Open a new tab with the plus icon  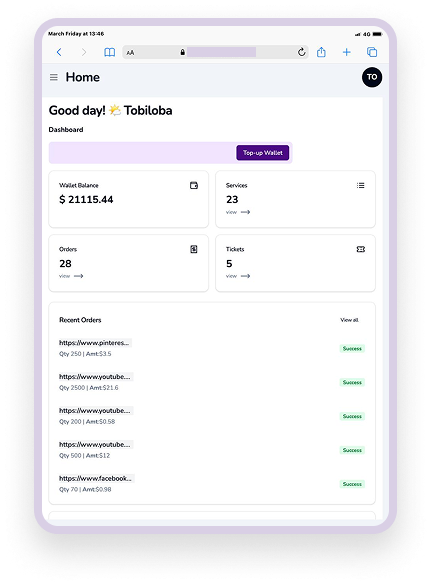tap(346, 52)
